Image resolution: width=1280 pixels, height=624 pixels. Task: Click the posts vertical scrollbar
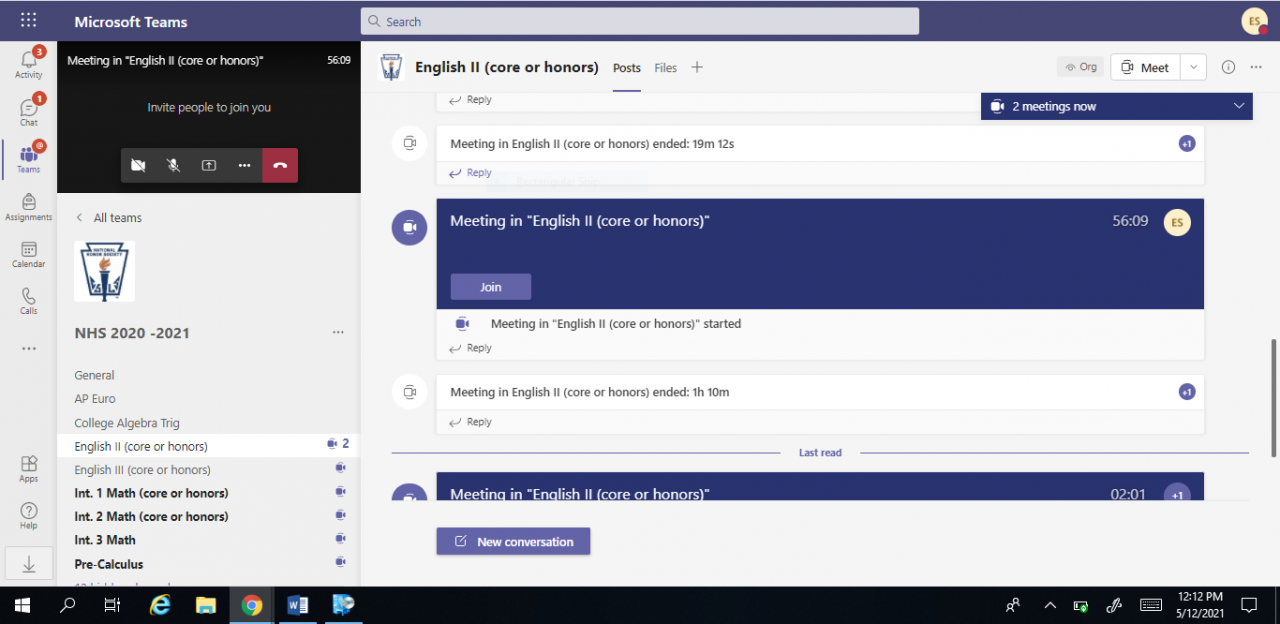tap(1274, 396)
